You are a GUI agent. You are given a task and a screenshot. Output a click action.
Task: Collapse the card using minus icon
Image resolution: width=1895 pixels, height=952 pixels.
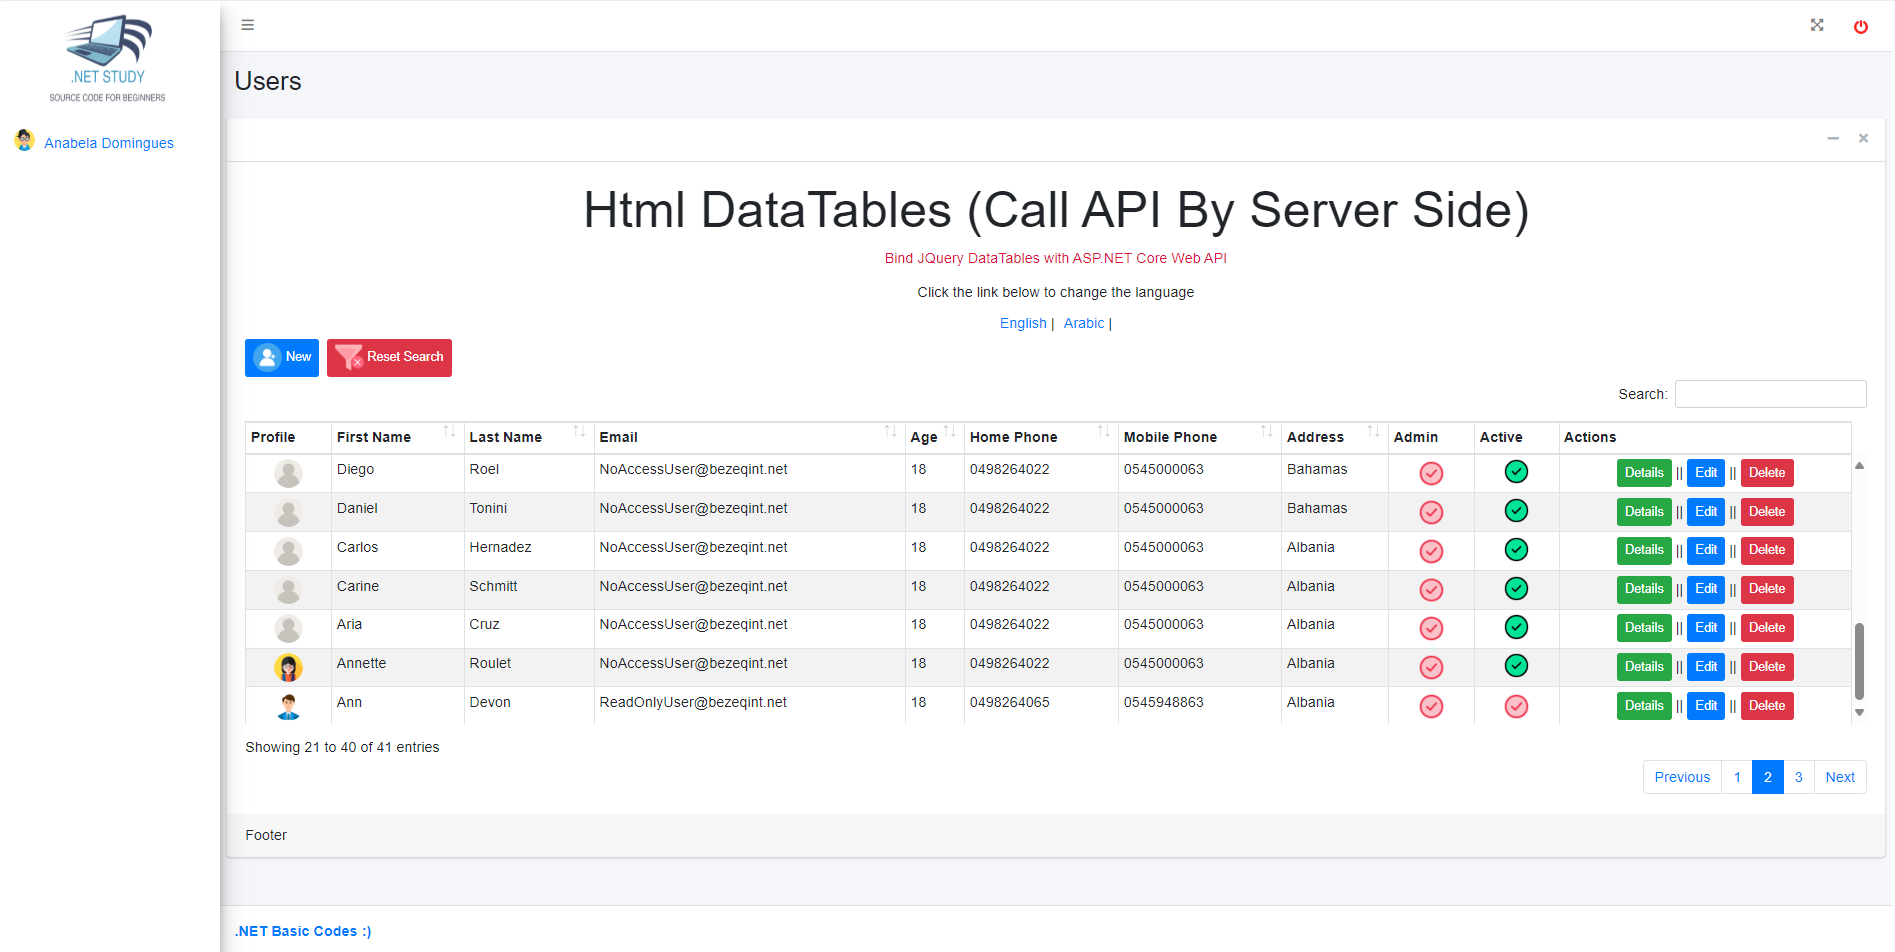(x=1832, y=139)
